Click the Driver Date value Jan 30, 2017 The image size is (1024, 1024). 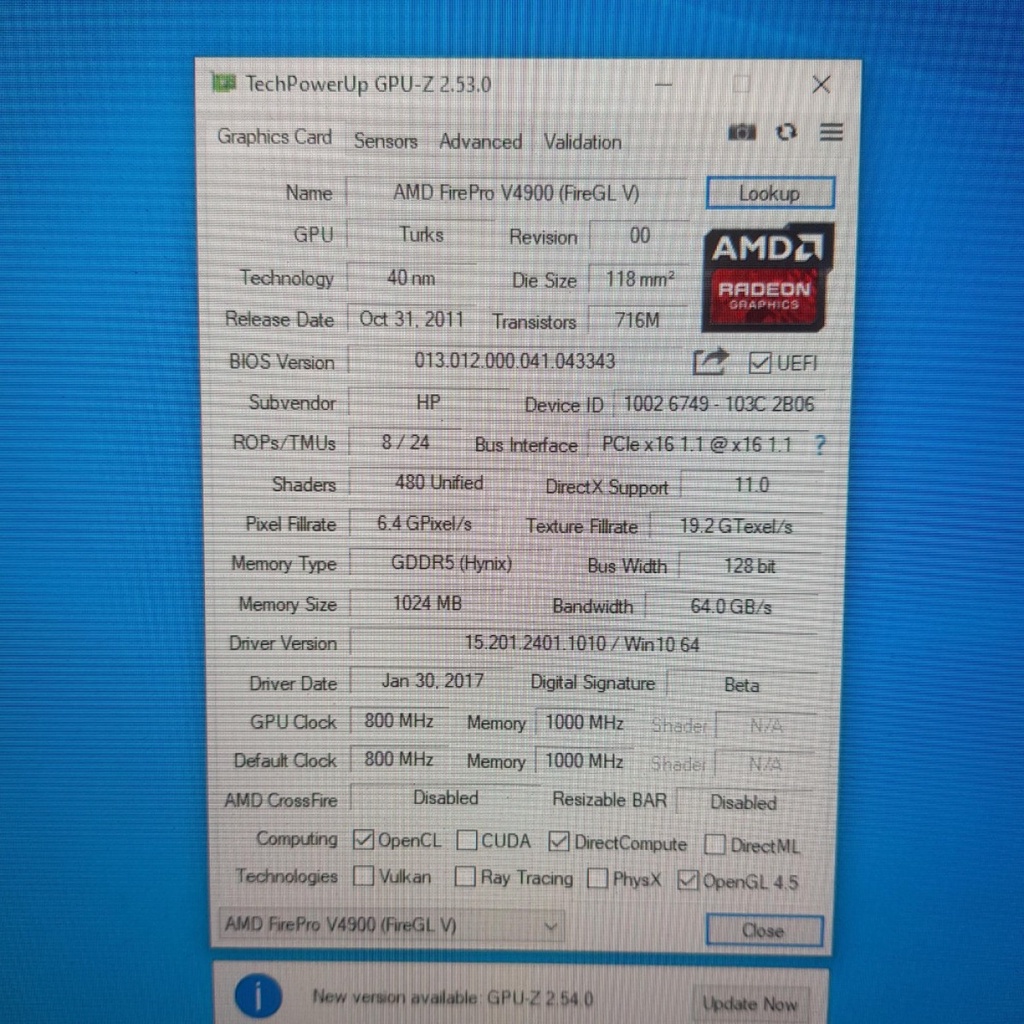[x=432, y=681]
